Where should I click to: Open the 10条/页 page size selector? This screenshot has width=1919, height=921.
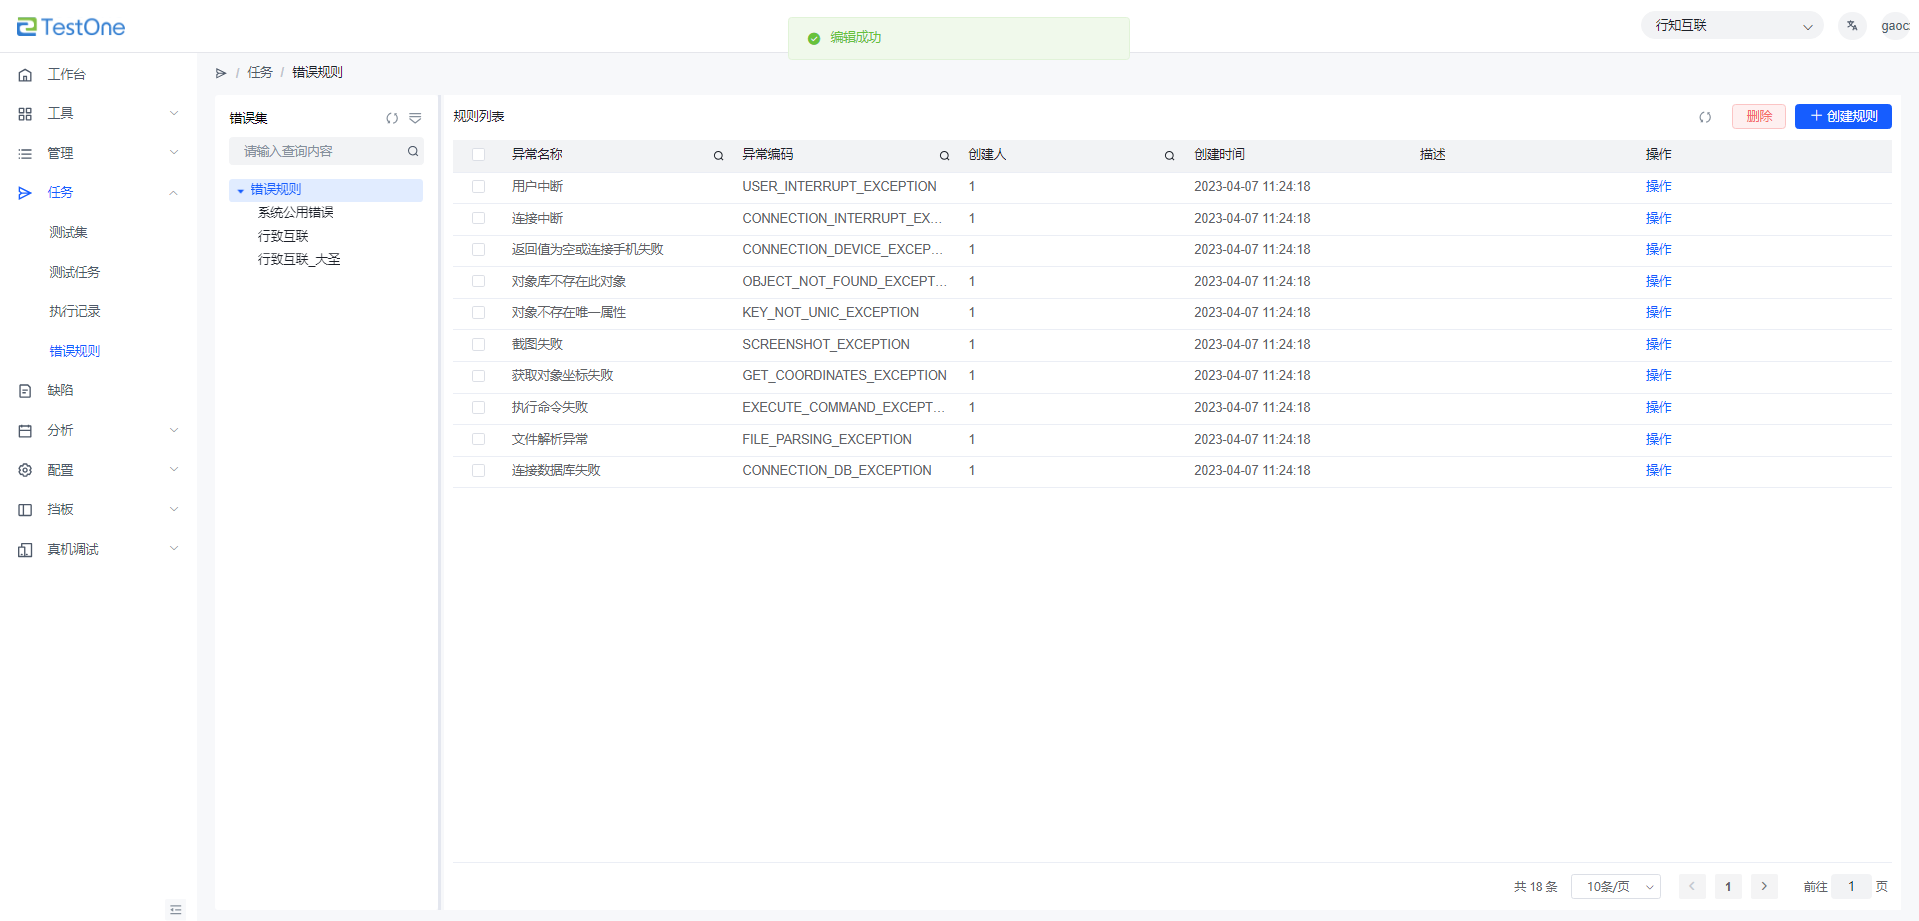(1615, 887)
